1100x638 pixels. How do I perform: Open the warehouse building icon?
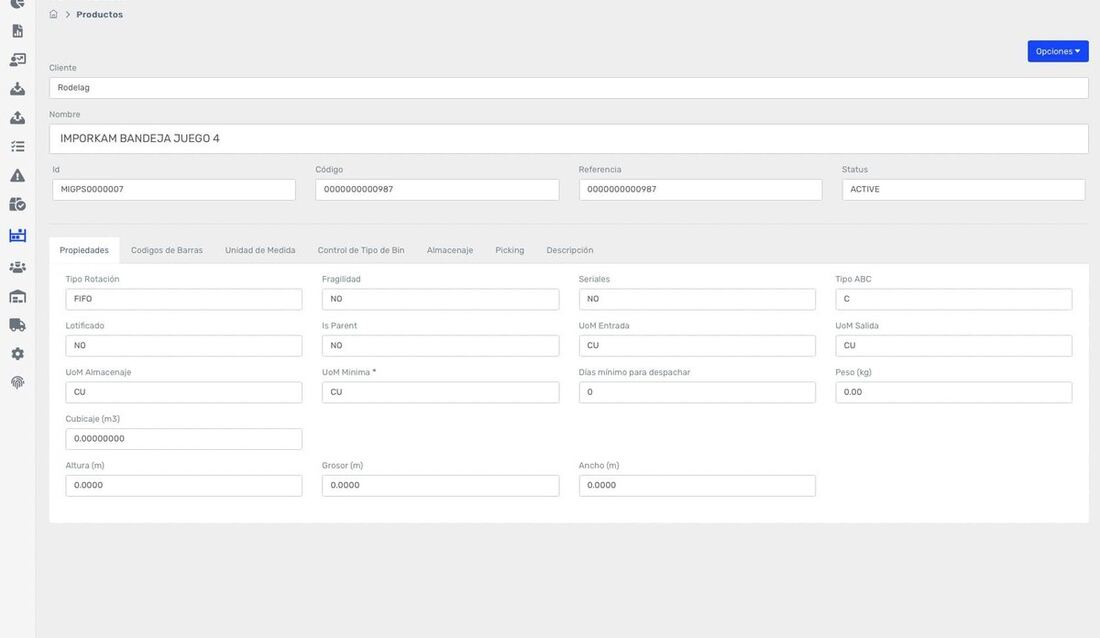click(18, 296)
